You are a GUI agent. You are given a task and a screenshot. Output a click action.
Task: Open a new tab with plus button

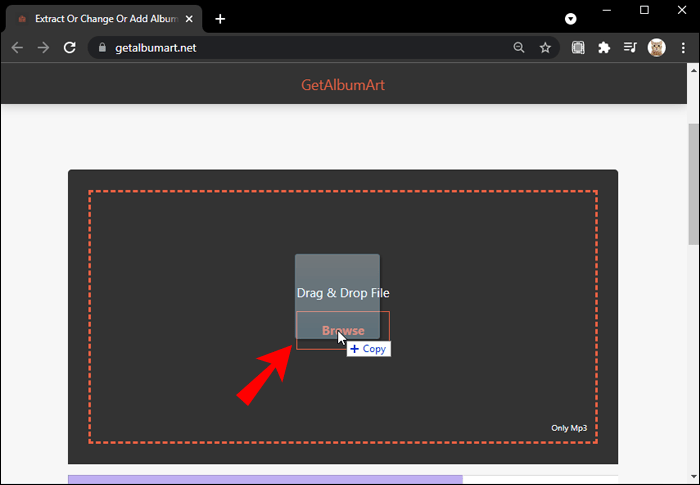point(220,19)
